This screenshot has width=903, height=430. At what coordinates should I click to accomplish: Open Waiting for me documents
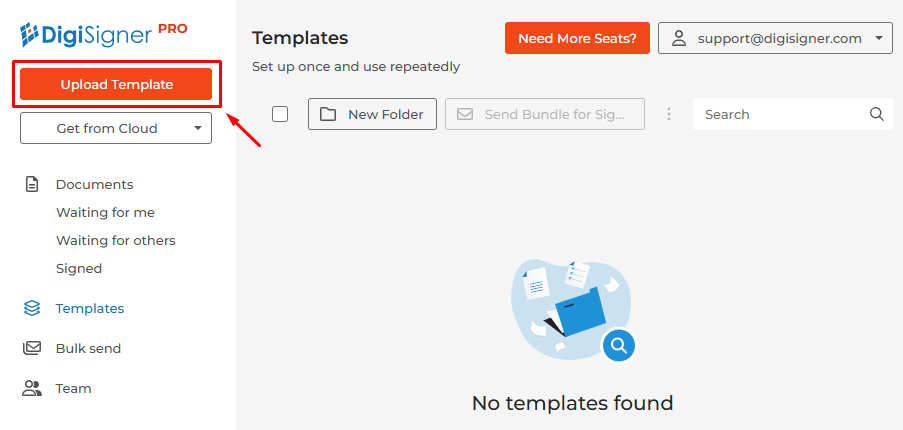pos(105,212)
